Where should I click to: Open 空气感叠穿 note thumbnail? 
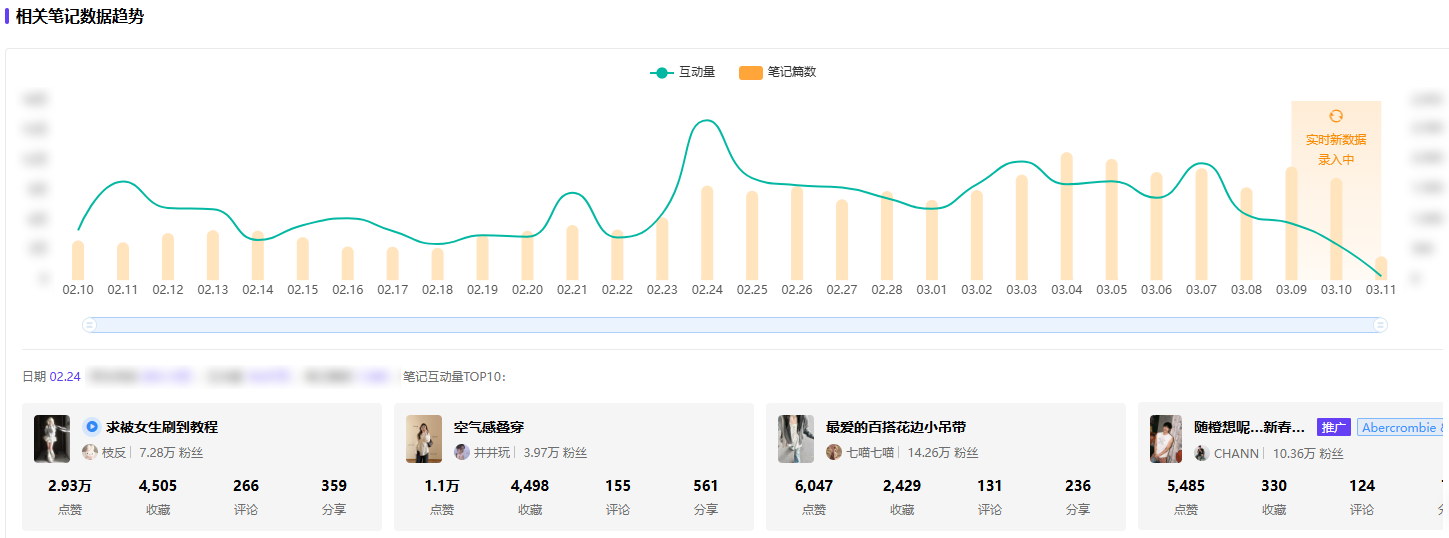coord(424,439)
